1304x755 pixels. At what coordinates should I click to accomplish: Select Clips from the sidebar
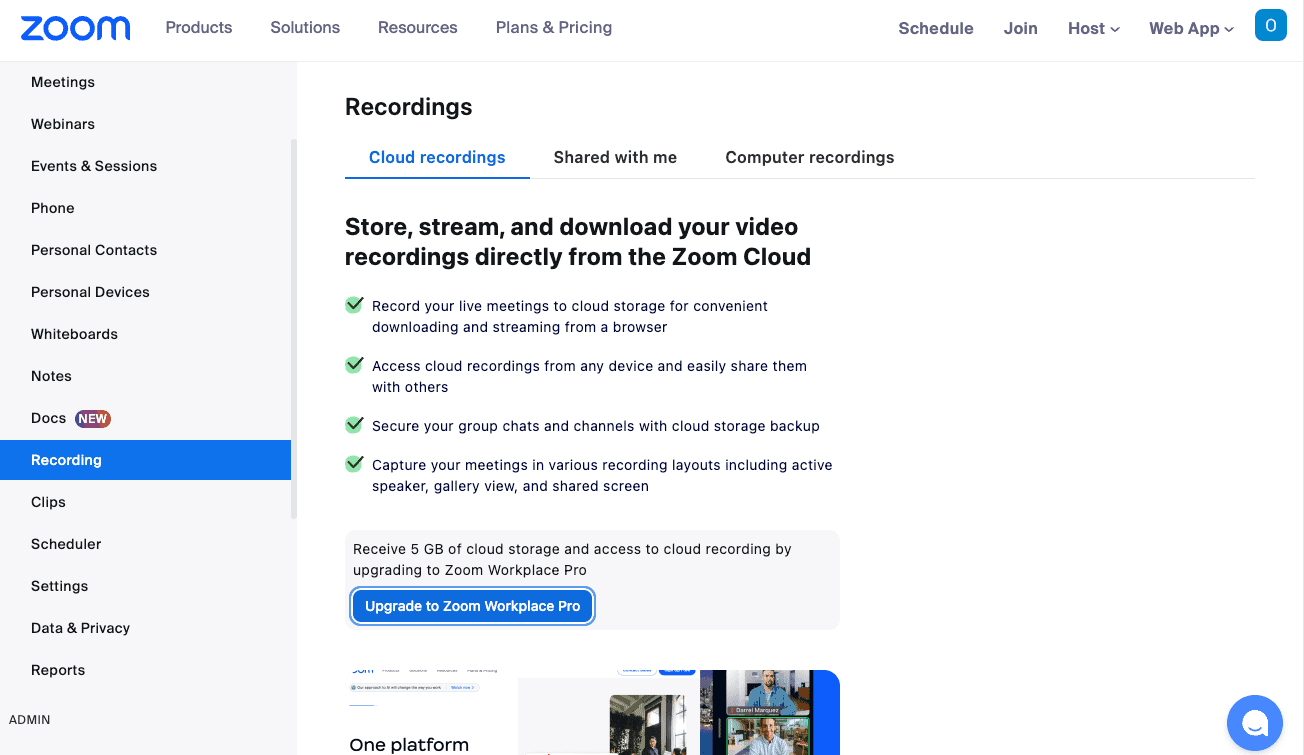47,502
